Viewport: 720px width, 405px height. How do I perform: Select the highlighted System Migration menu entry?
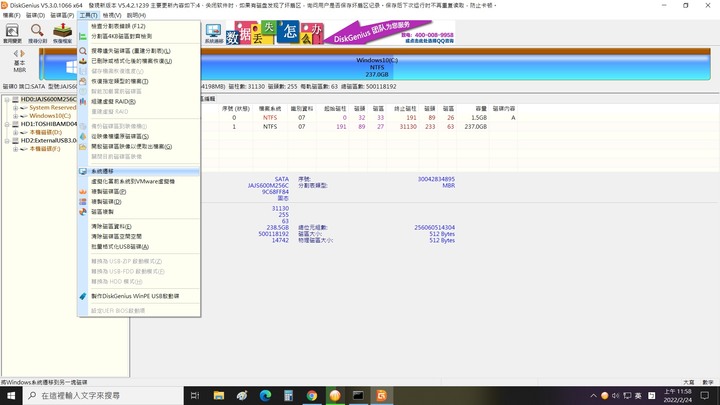pyautogui.click(x=139, y=171)
